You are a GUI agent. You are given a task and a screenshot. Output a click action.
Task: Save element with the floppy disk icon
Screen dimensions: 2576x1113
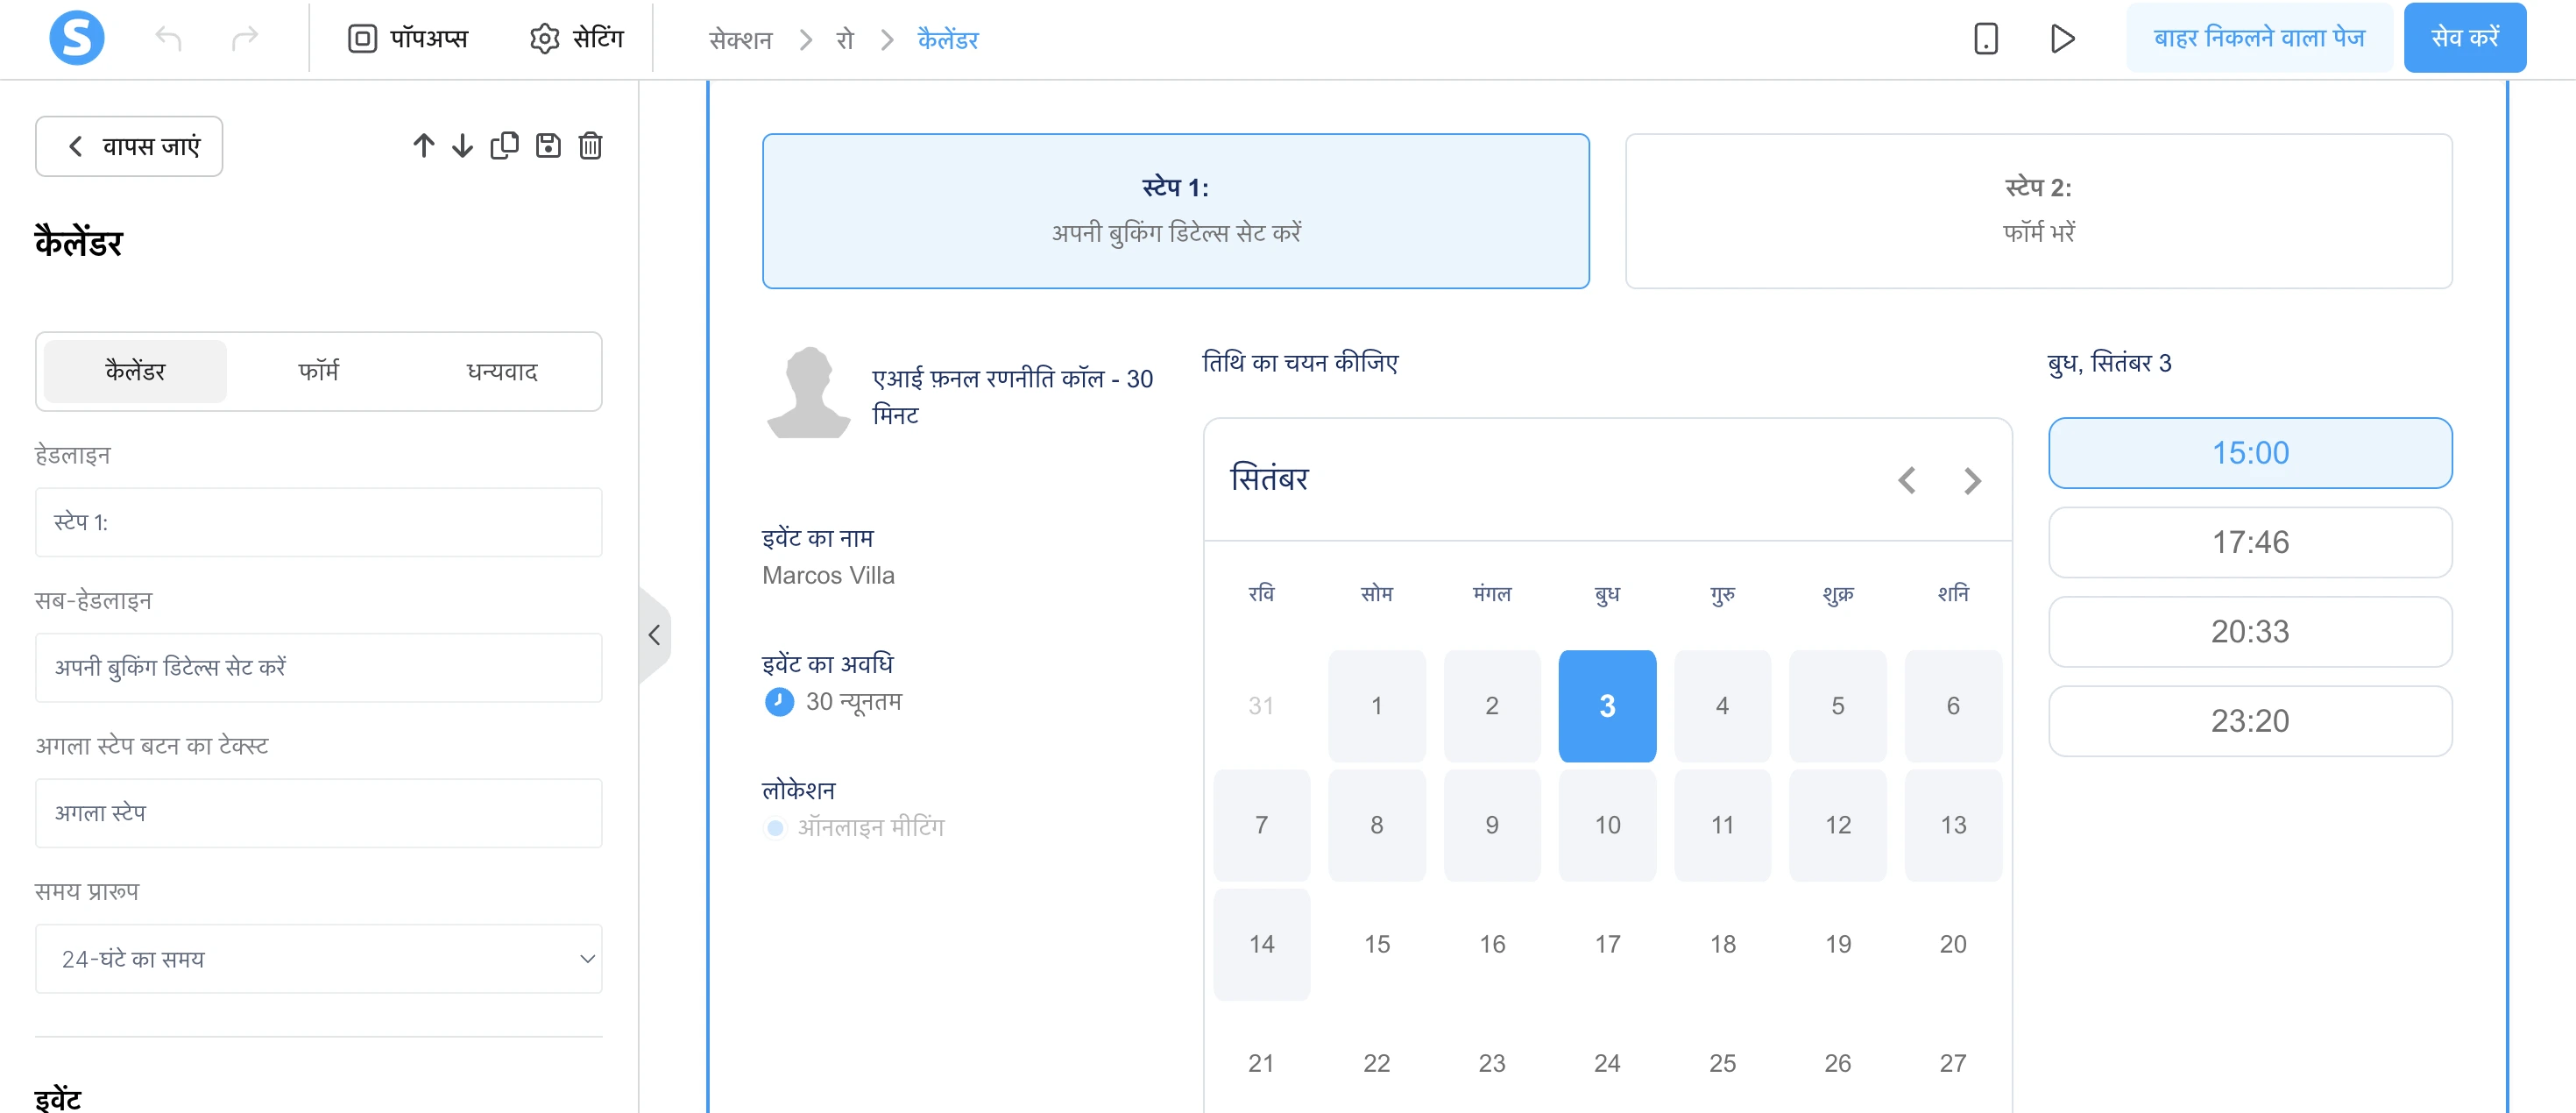pos(548,145)
